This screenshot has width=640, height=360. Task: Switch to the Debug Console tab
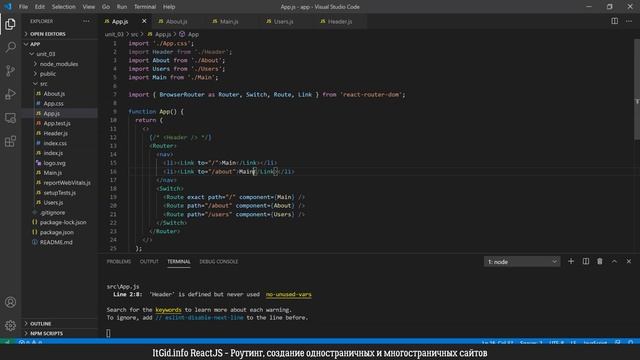click(x=219, y=262)
